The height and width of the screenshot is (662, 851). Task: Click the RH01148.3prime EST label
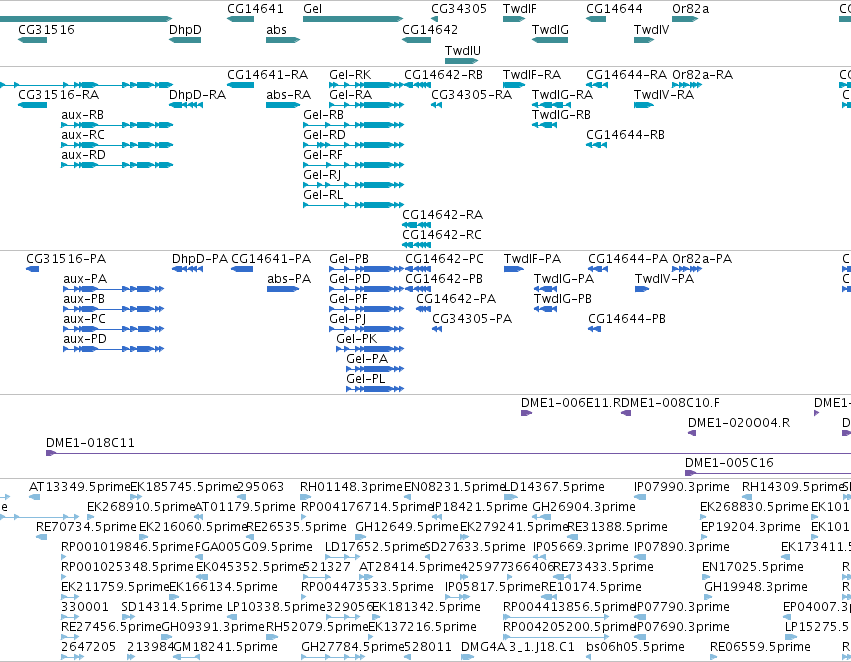351,487
